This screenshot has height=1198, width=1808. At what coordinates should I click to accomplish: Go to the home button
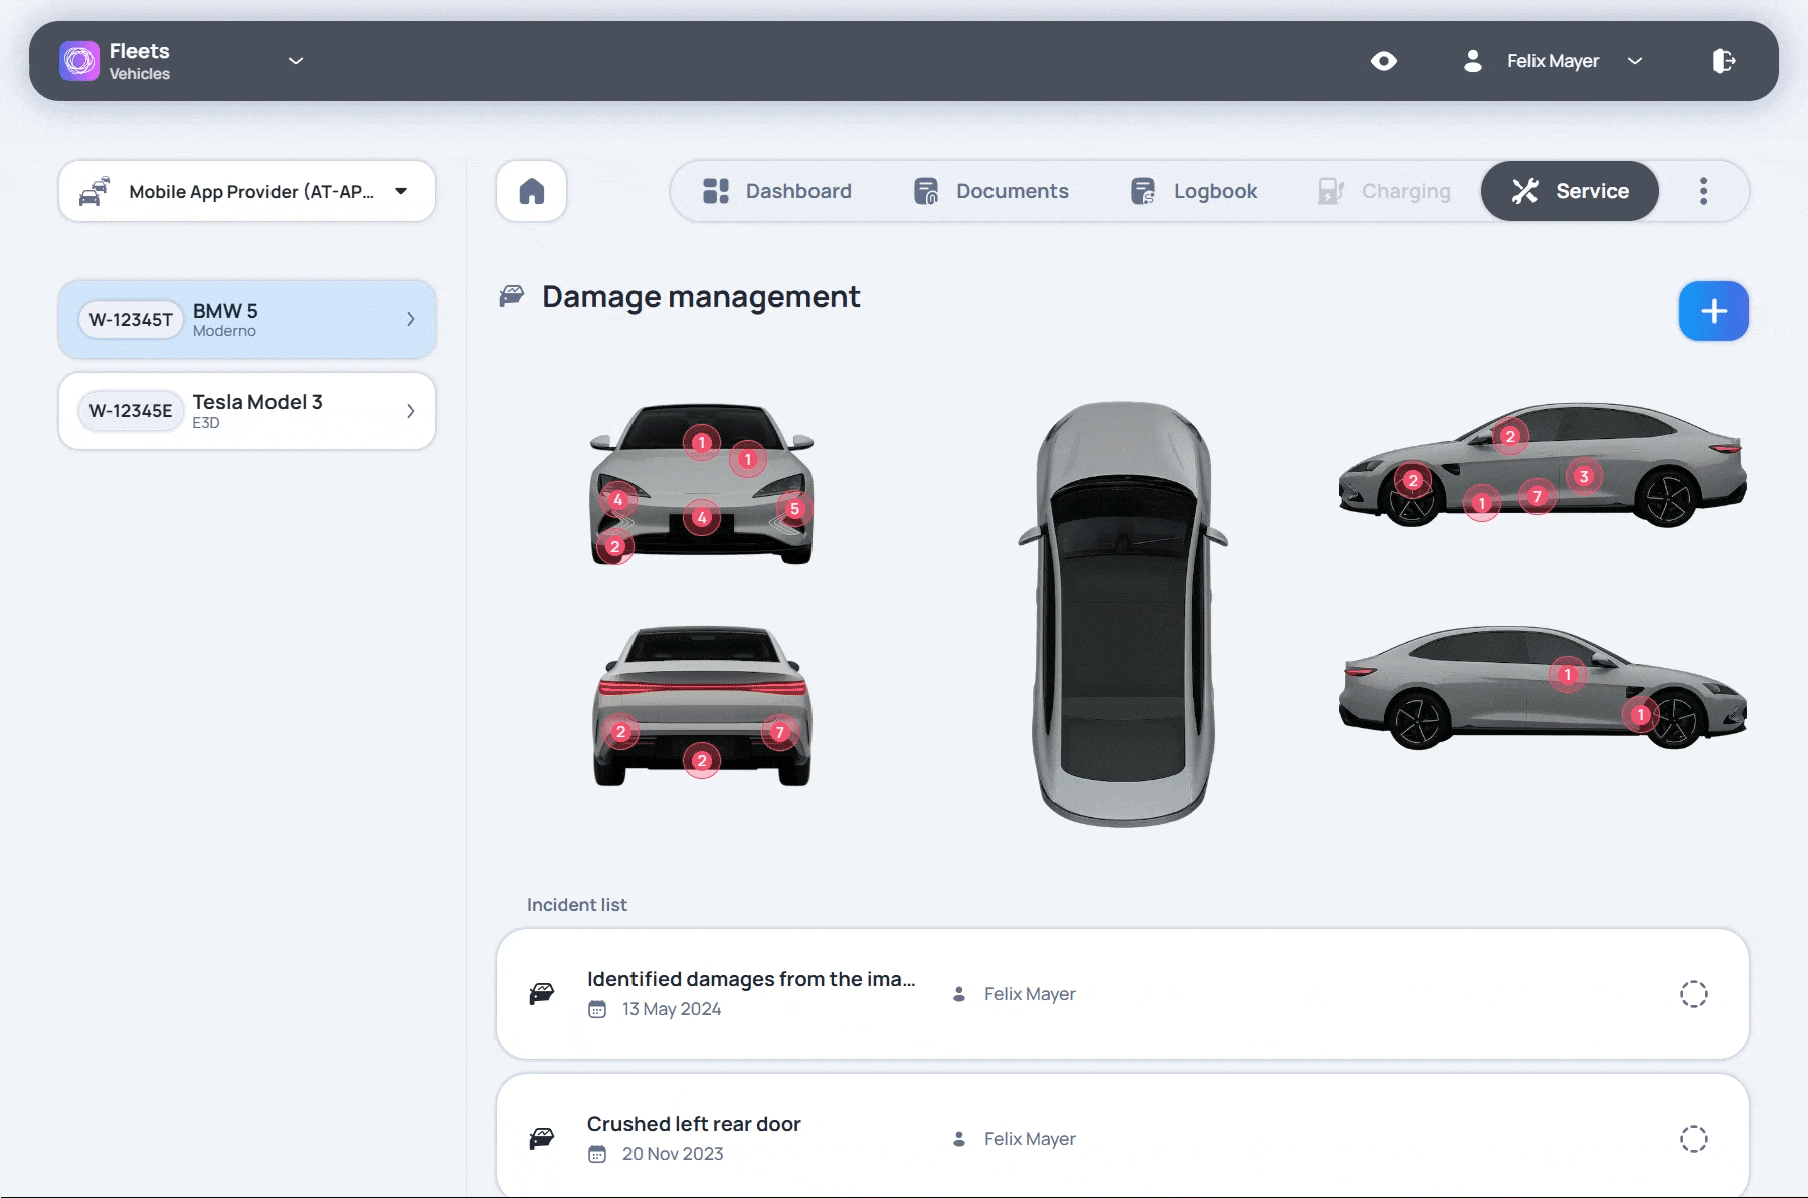[x=532, y=191]
